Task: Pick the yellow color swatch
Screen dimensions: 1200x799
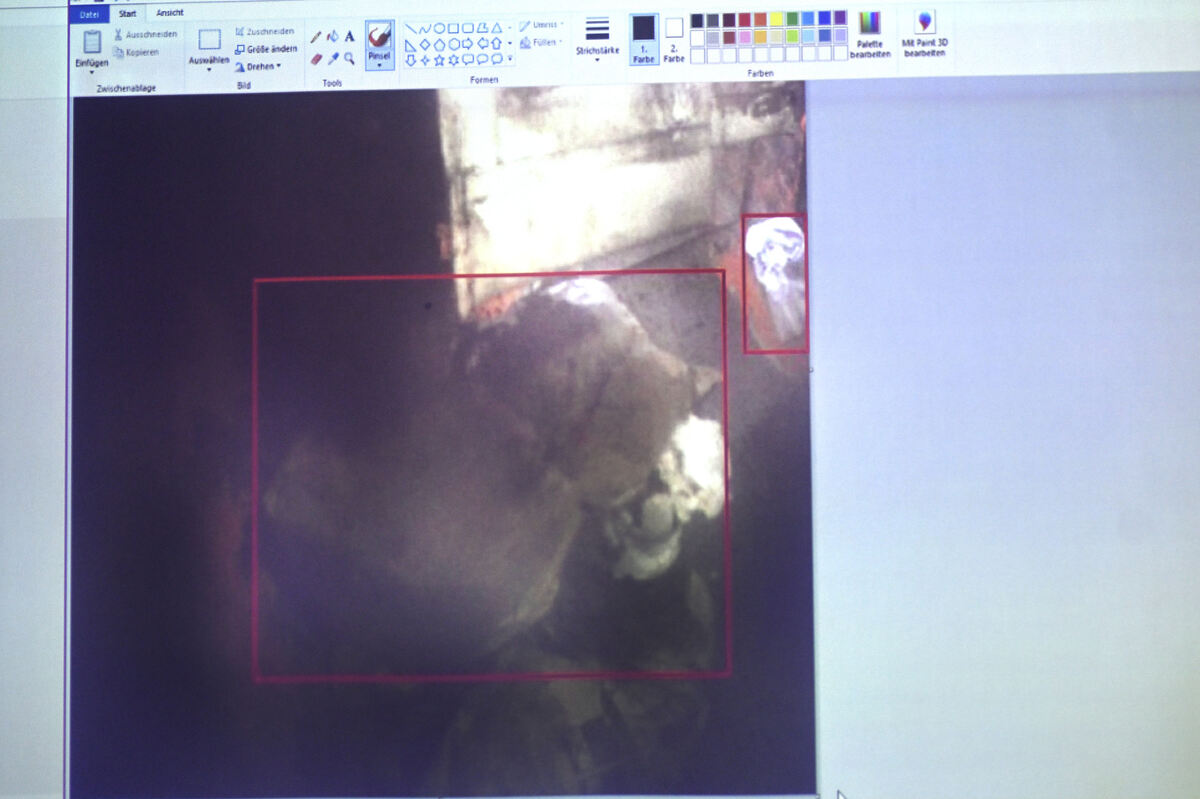Action: (x=776, y=19)
